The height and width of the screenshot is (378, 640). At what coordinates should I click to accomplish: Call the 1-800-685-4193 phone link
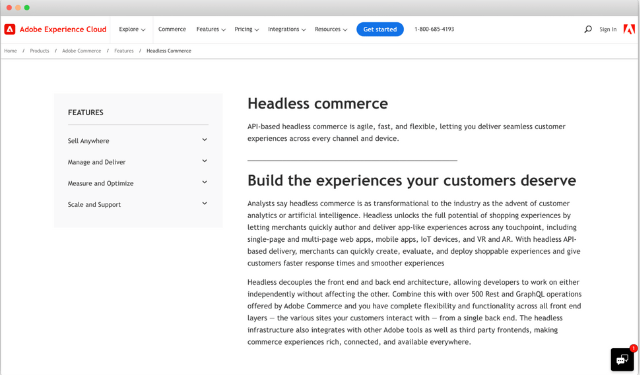pos(434,29)
